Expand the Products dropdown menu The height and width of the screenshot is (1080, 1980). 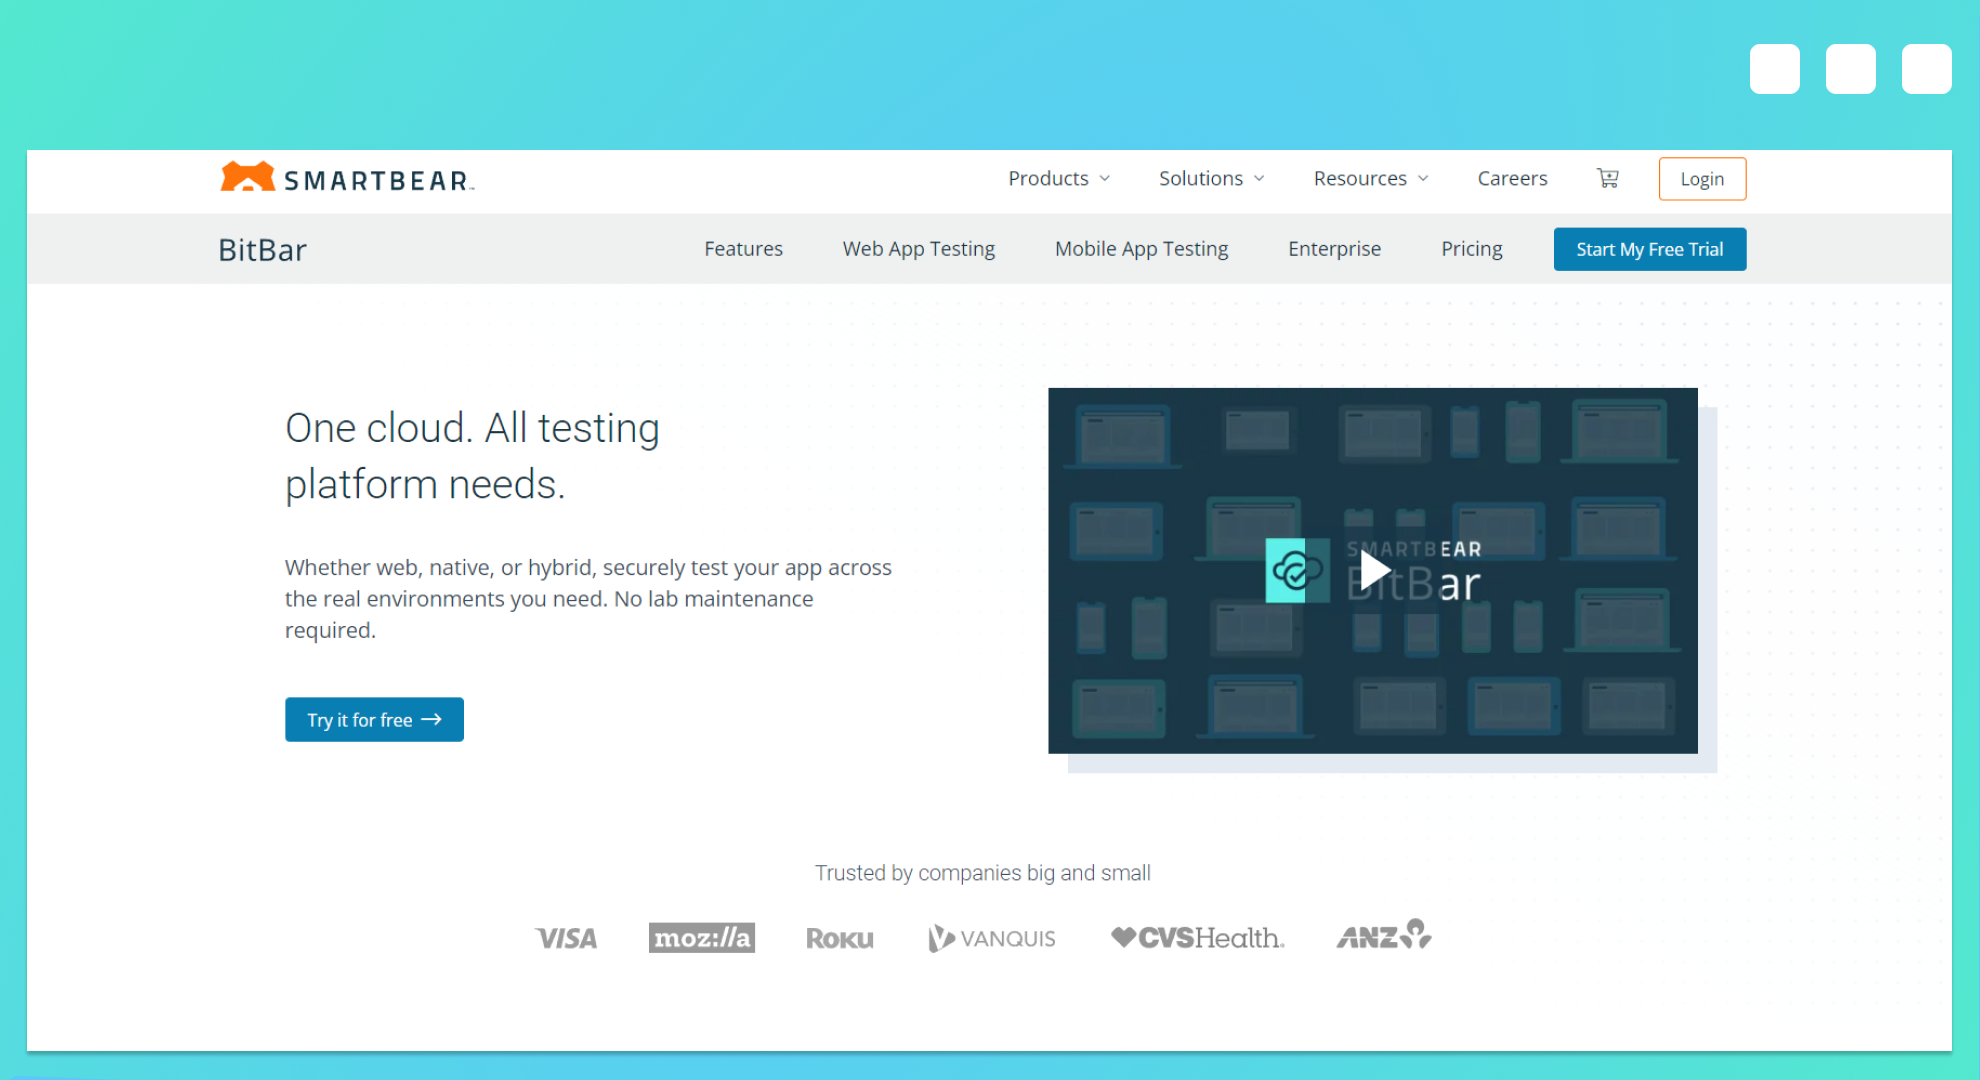coord(1058,178)
